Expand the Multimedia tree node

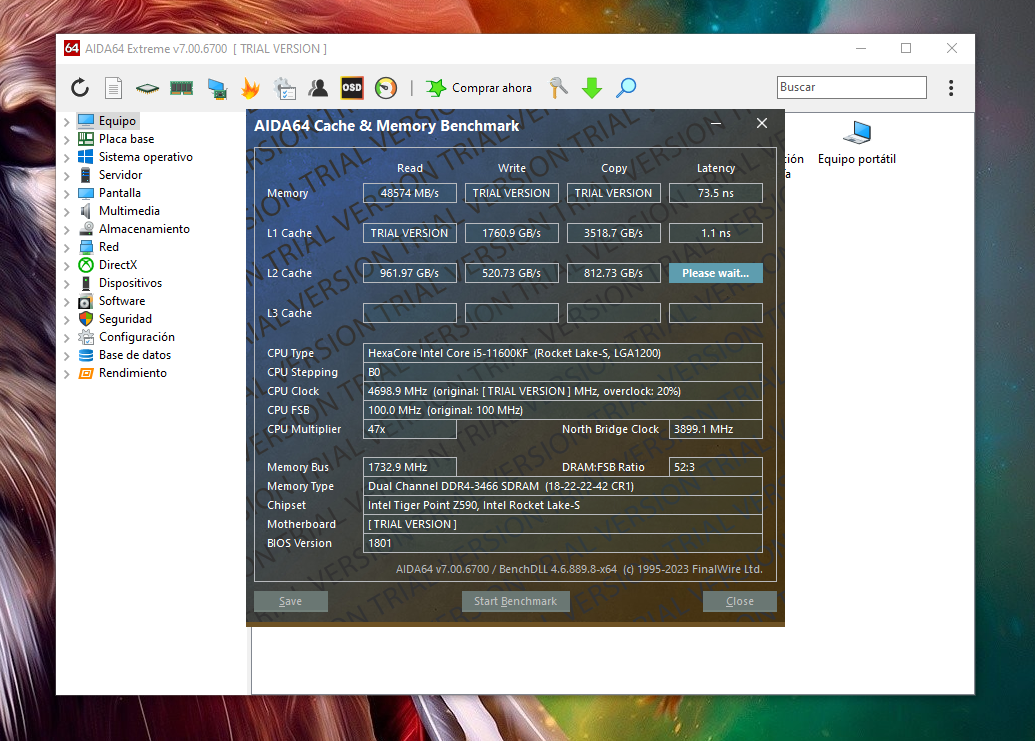(x=67, y=211)
